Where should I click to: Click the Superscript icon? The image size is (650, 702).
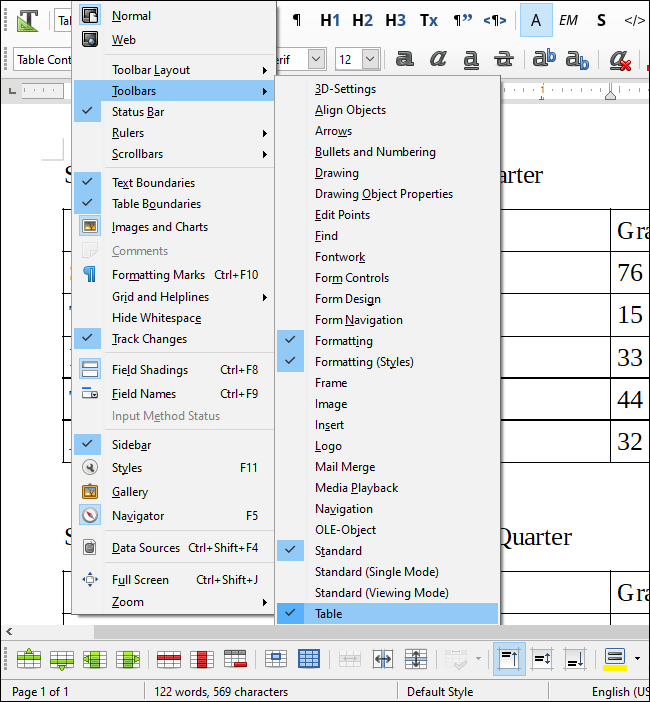pyautogui.click(x=544, y=59)
